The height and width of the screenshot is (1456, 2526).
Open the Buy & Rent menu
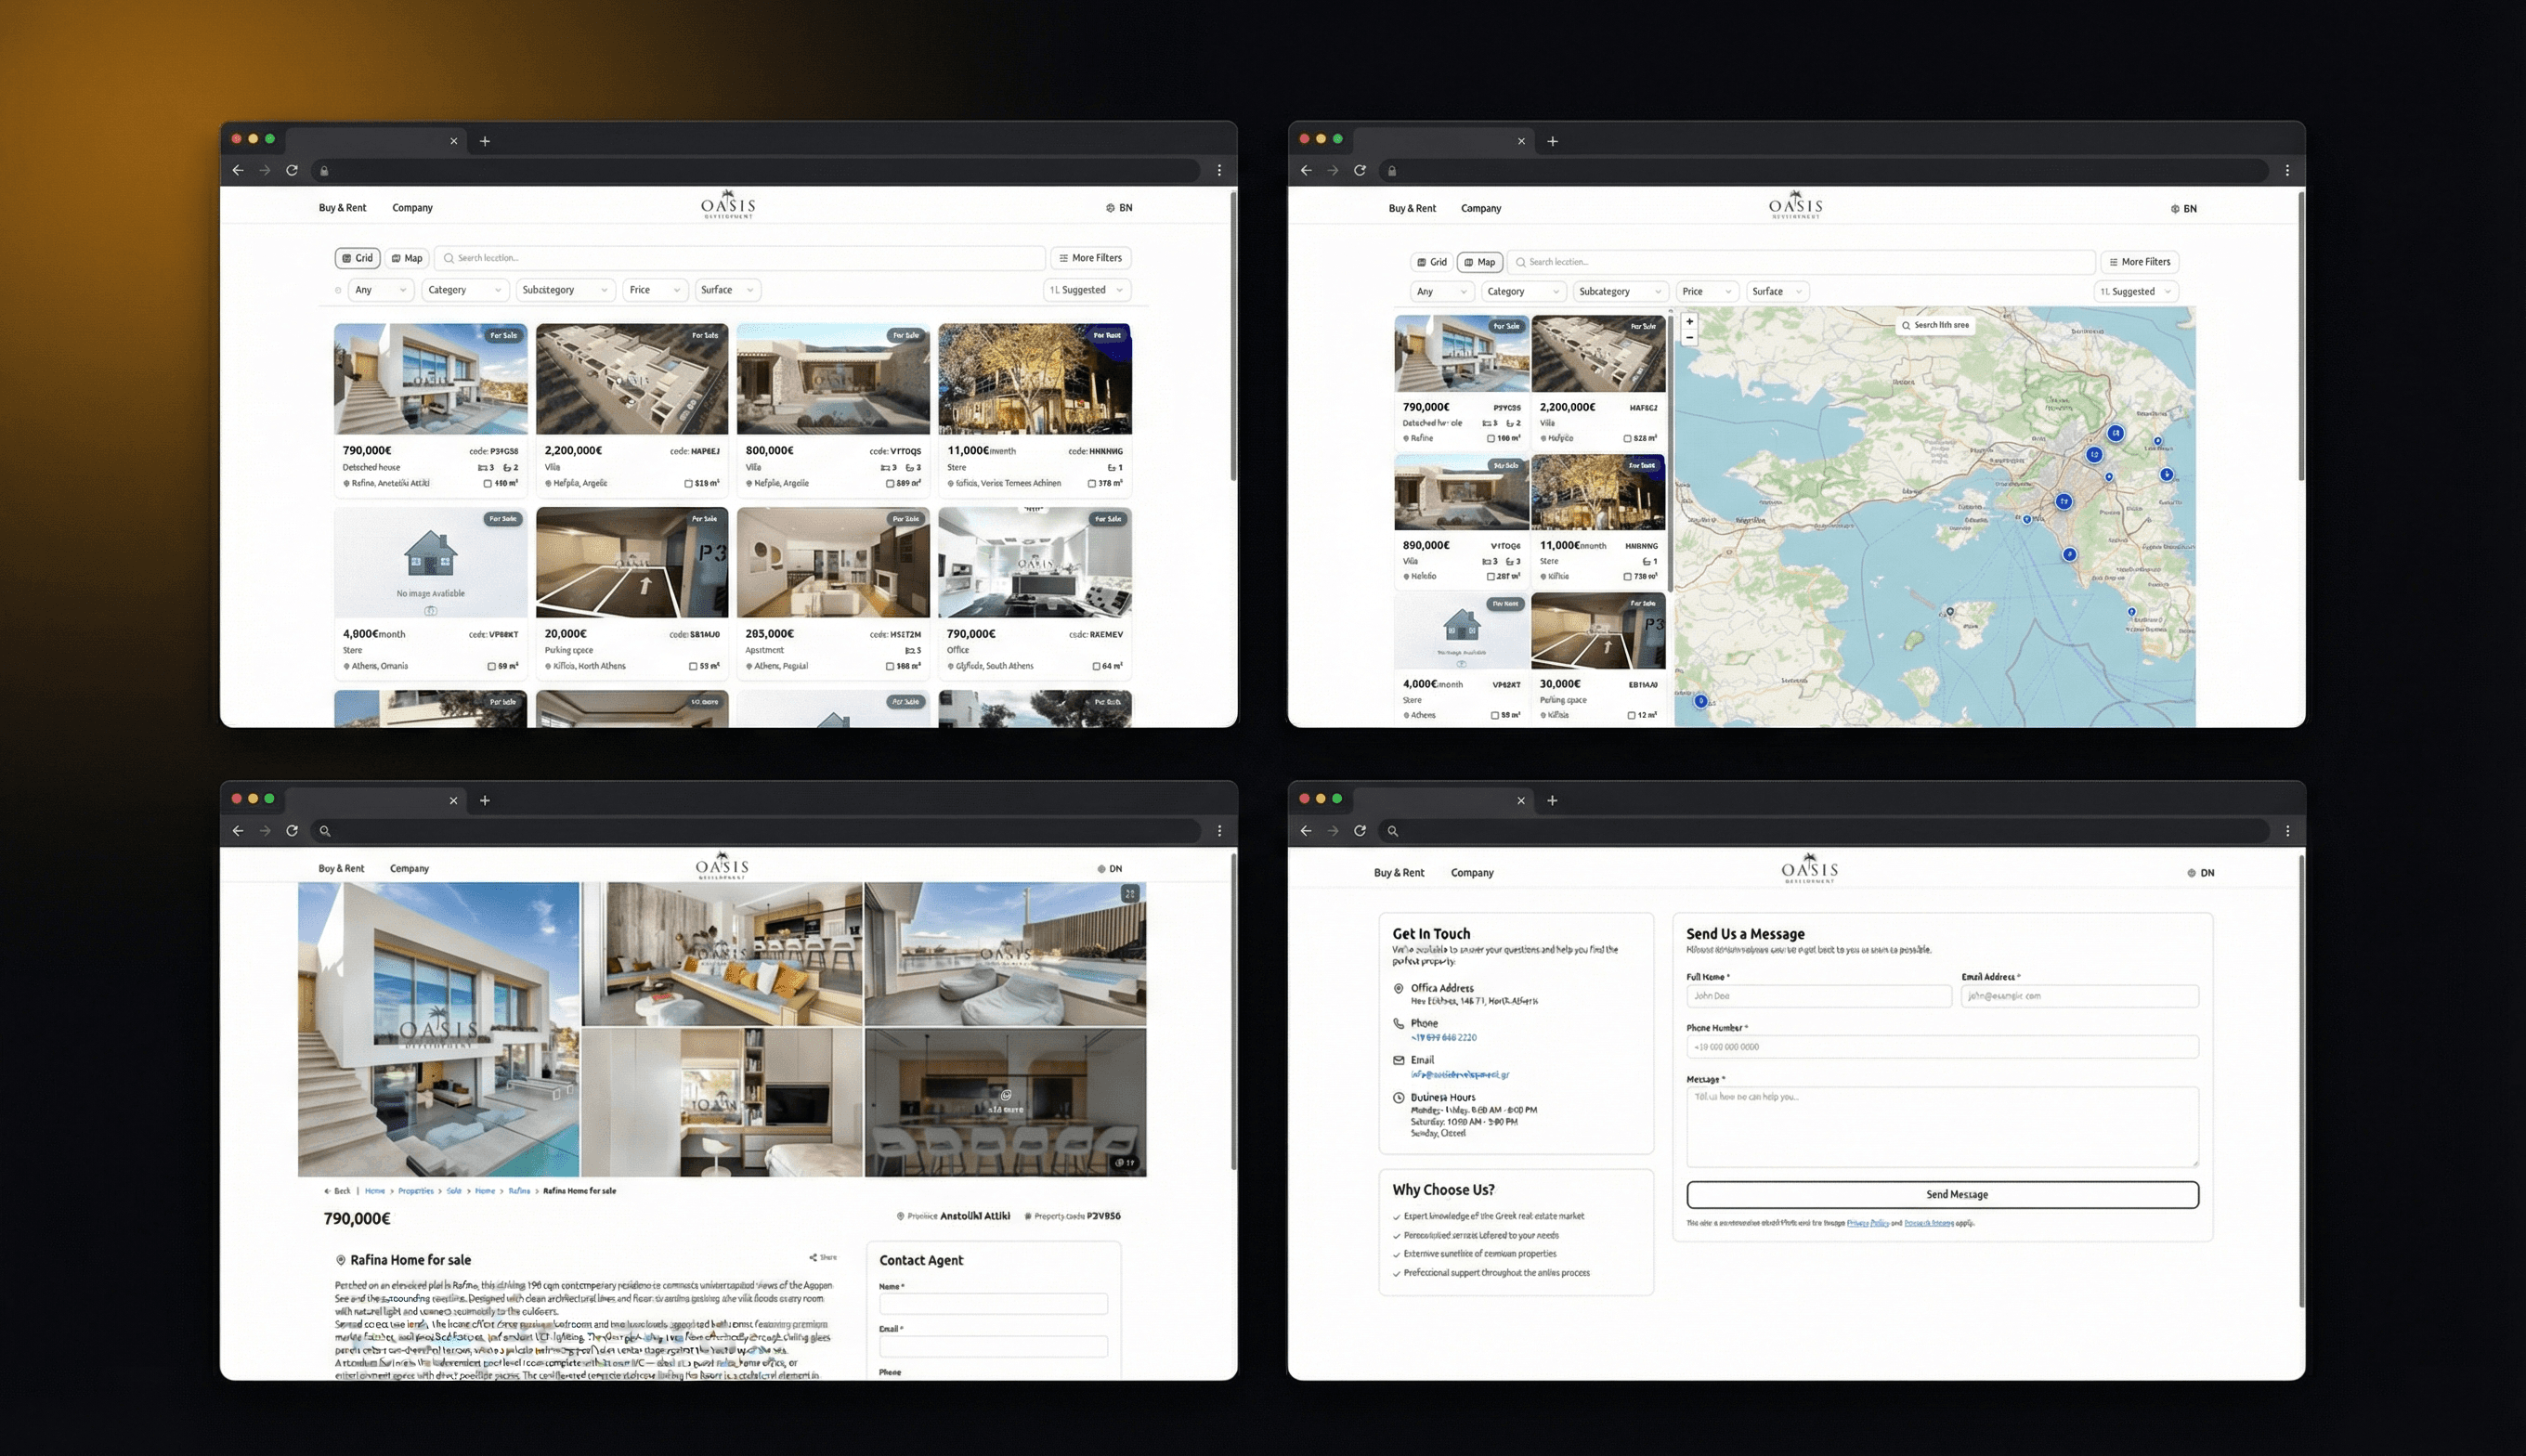pyautogui.click(x=342, y=207)
